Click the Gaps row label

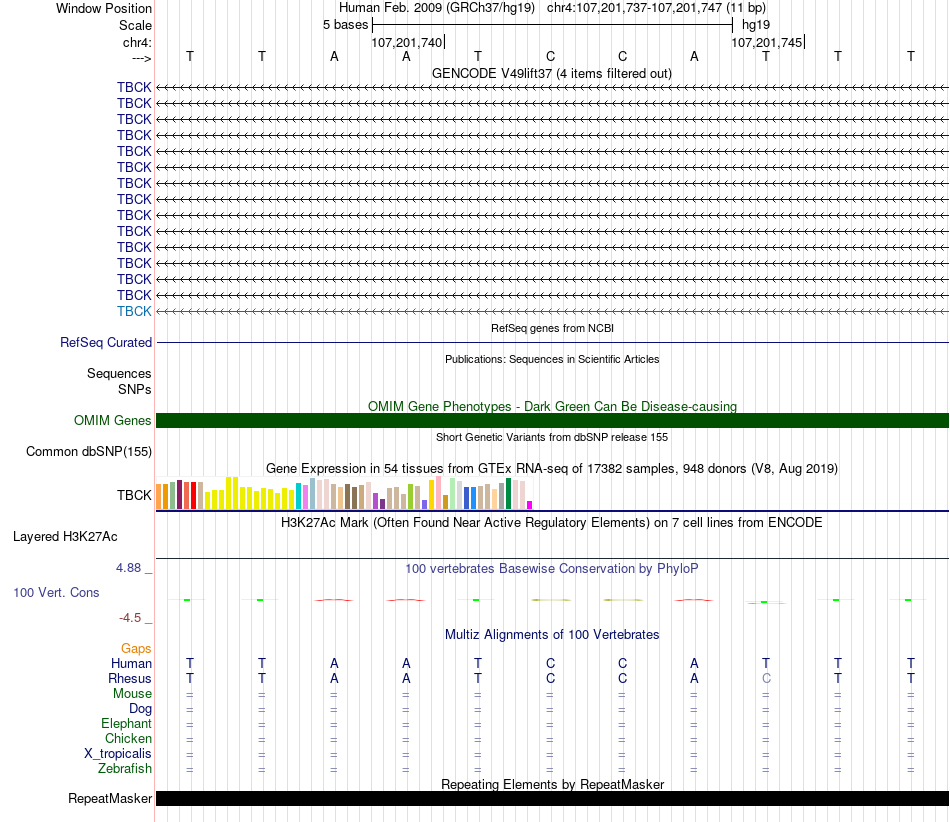pyautogui.click(x=136, y=649)
